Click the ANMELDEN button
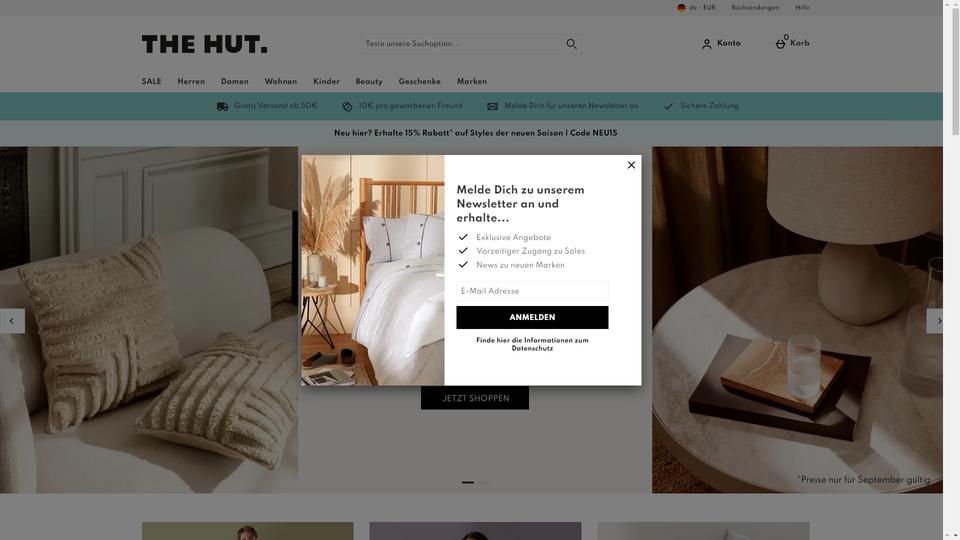960x540 pixels. [532, 317]
